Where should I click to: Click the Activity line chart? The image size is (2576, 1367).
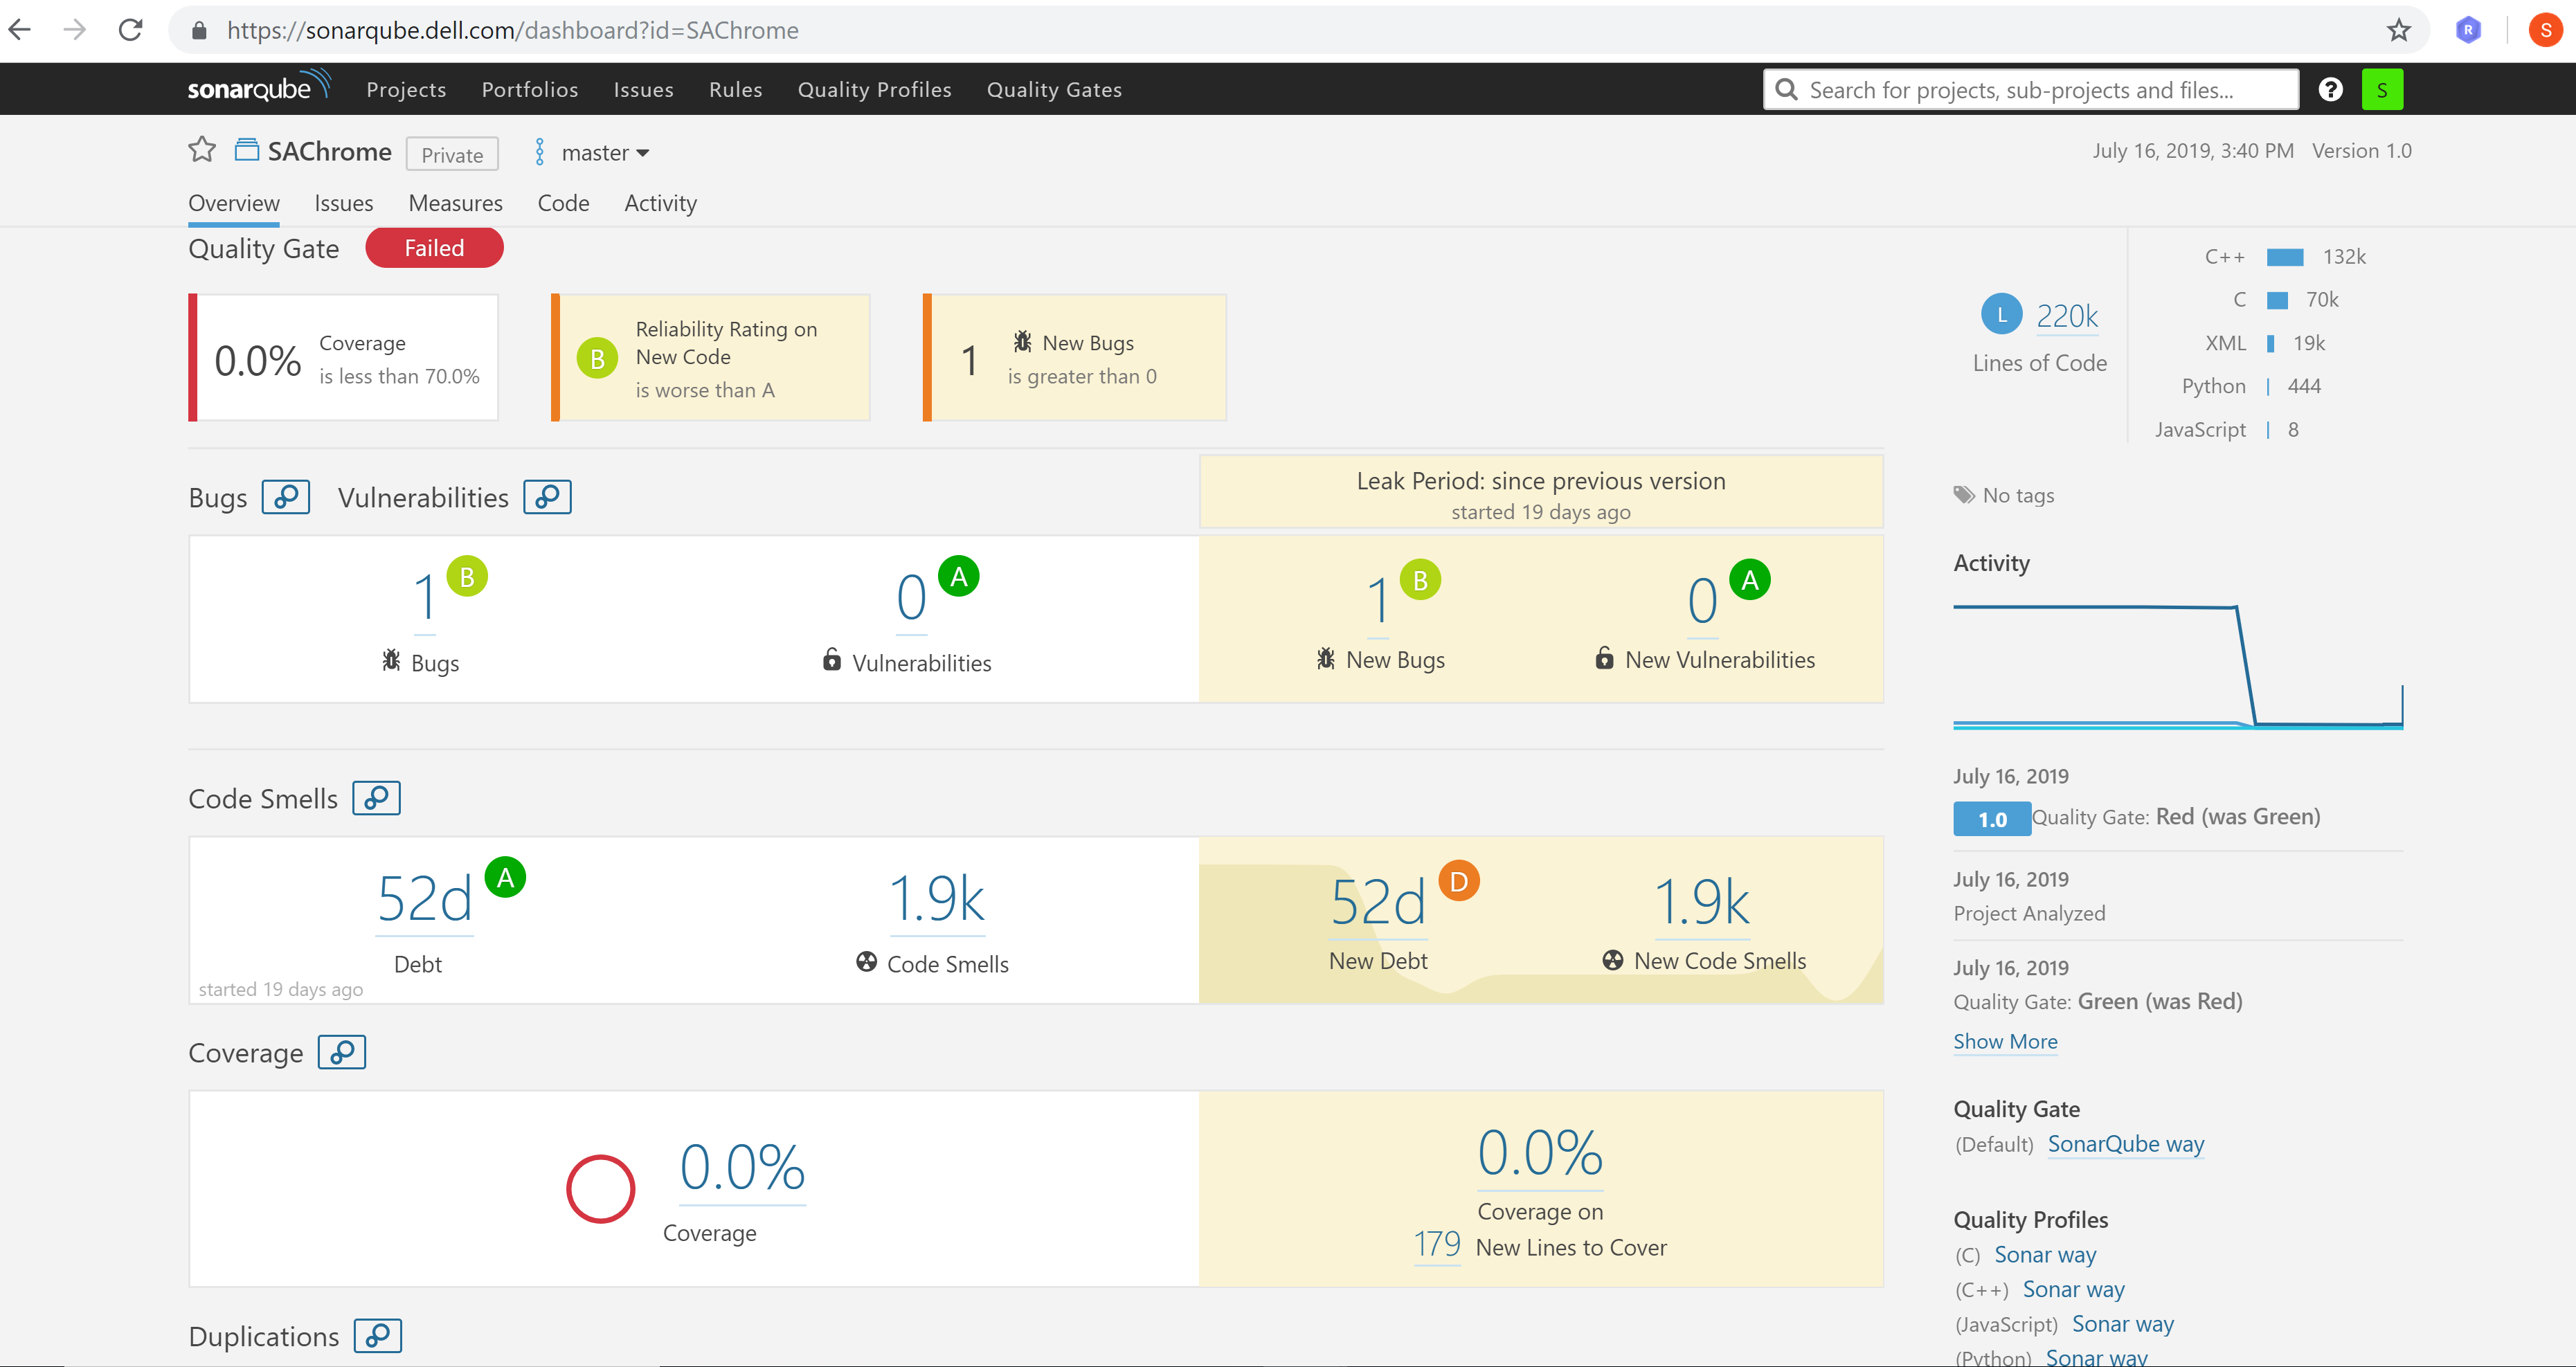pyautogui.click(x=2177, y=665)
